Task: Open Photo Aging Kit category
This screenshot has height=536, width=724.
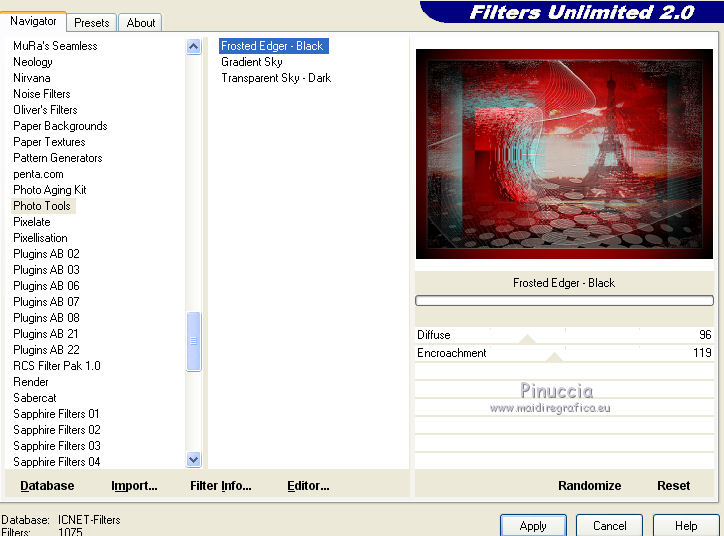Action: (x=50, y=190)
